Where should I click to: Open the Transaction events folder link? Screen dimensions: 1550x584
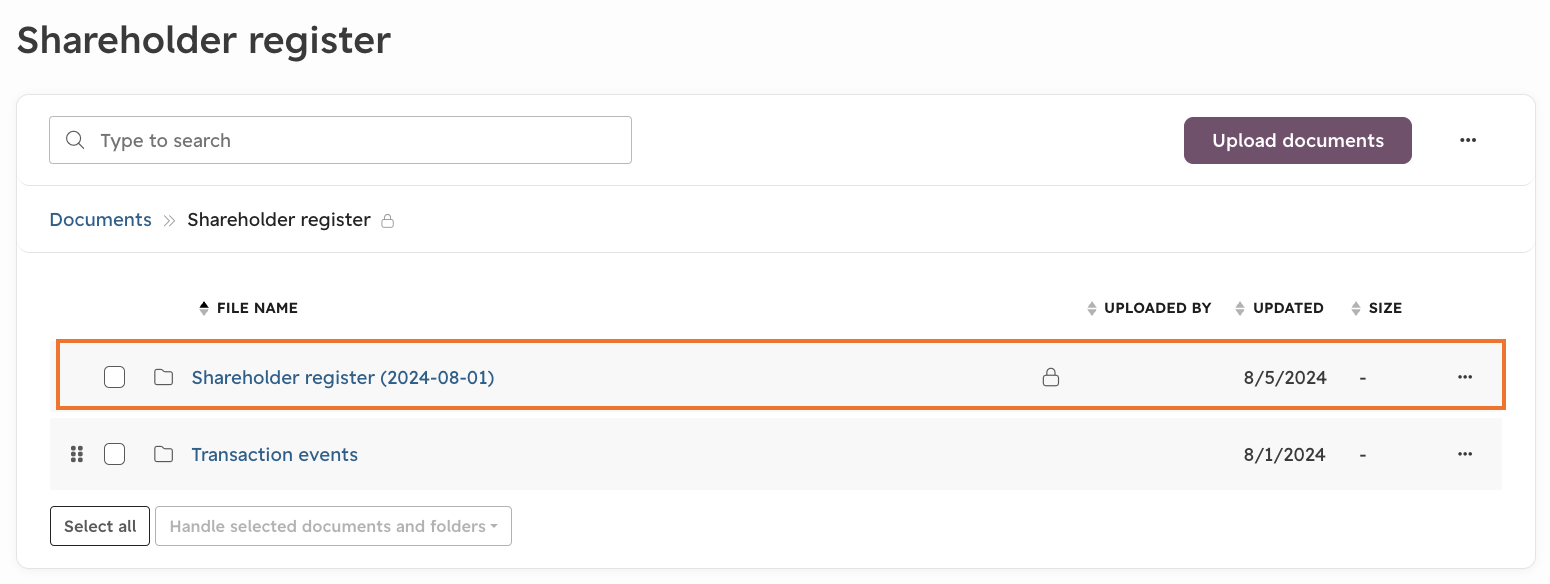[x=275, y=454]
